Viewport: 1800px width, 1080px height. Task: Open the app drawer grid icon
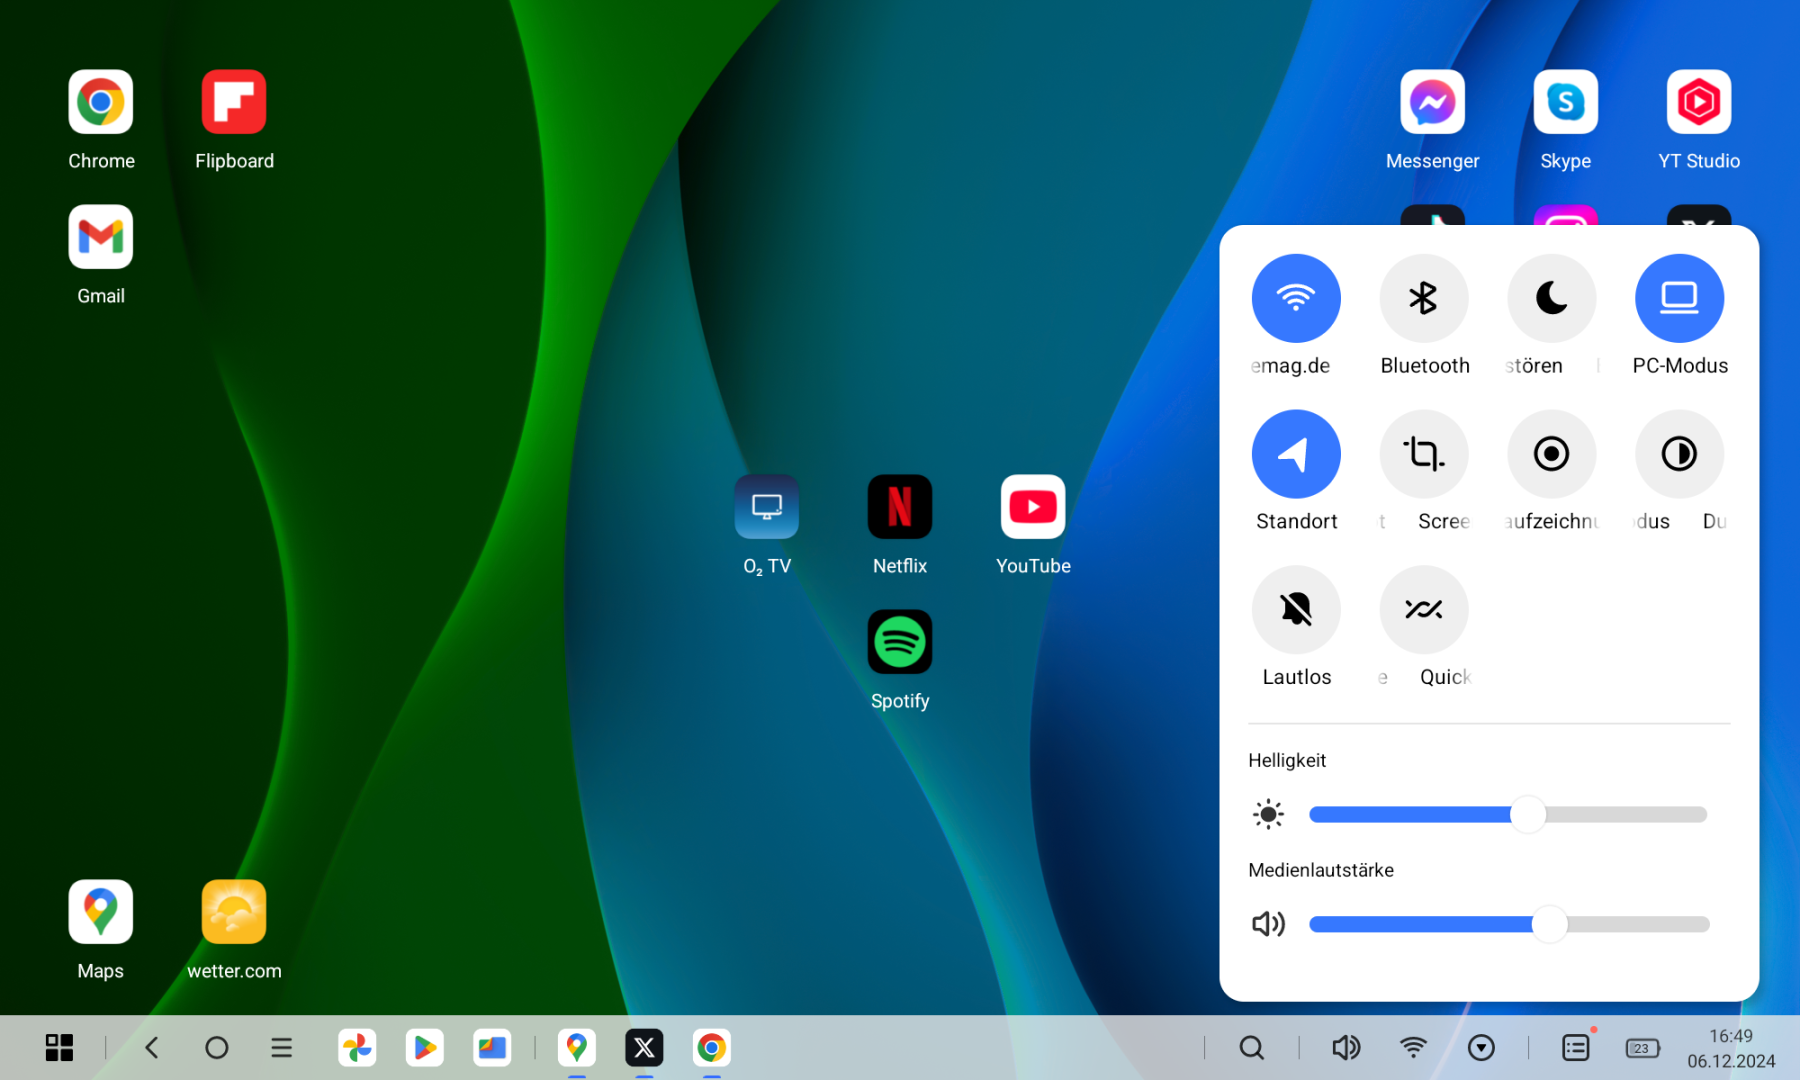pos(59,1048)
